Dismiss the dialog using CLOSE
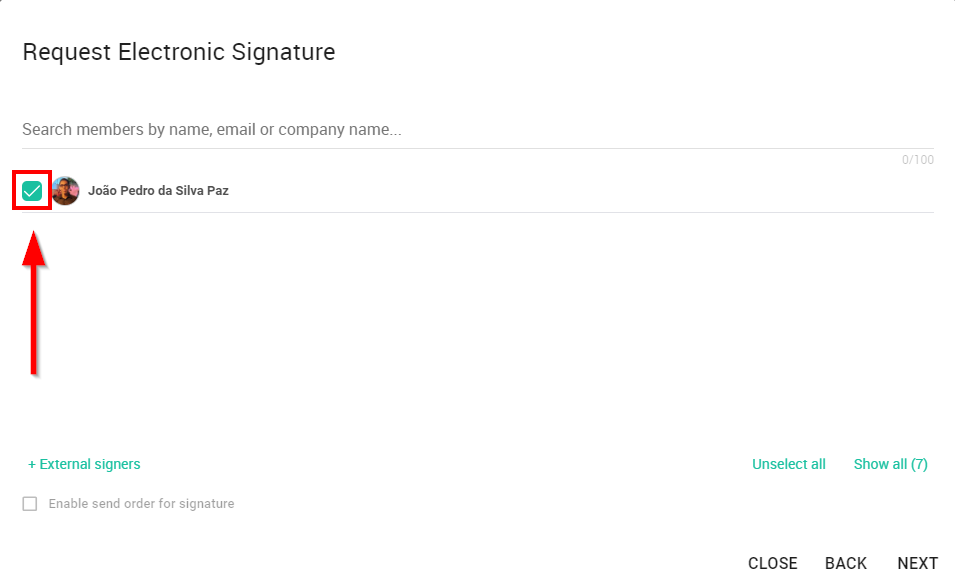955x588 pixels. coord(772,563)
